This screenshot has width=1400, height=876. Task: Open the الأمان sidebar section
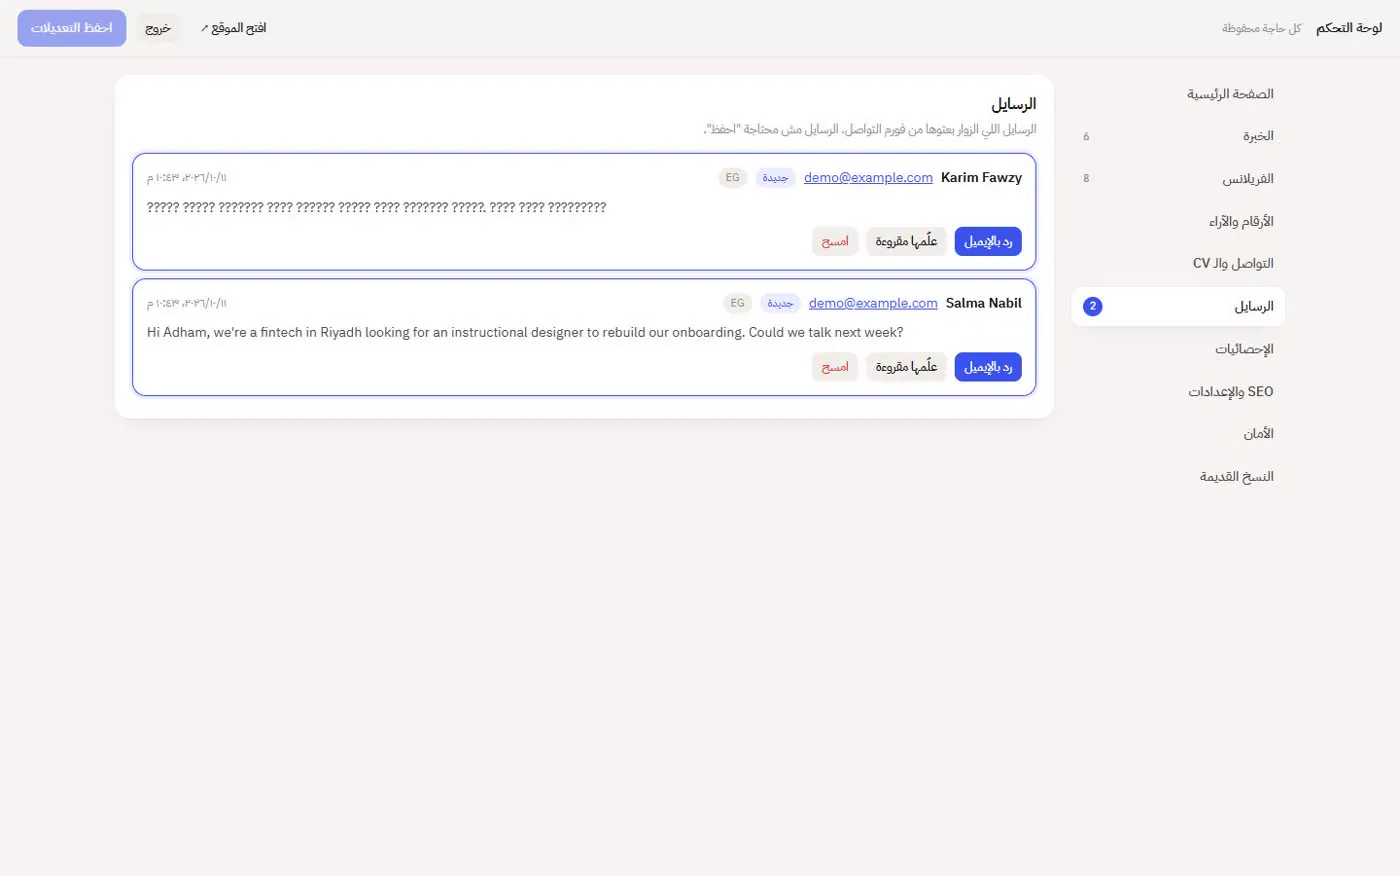(1178, 433)
